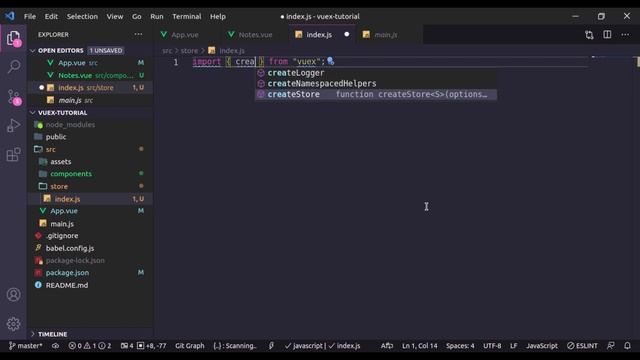Open the View menu

pos(115,16)
